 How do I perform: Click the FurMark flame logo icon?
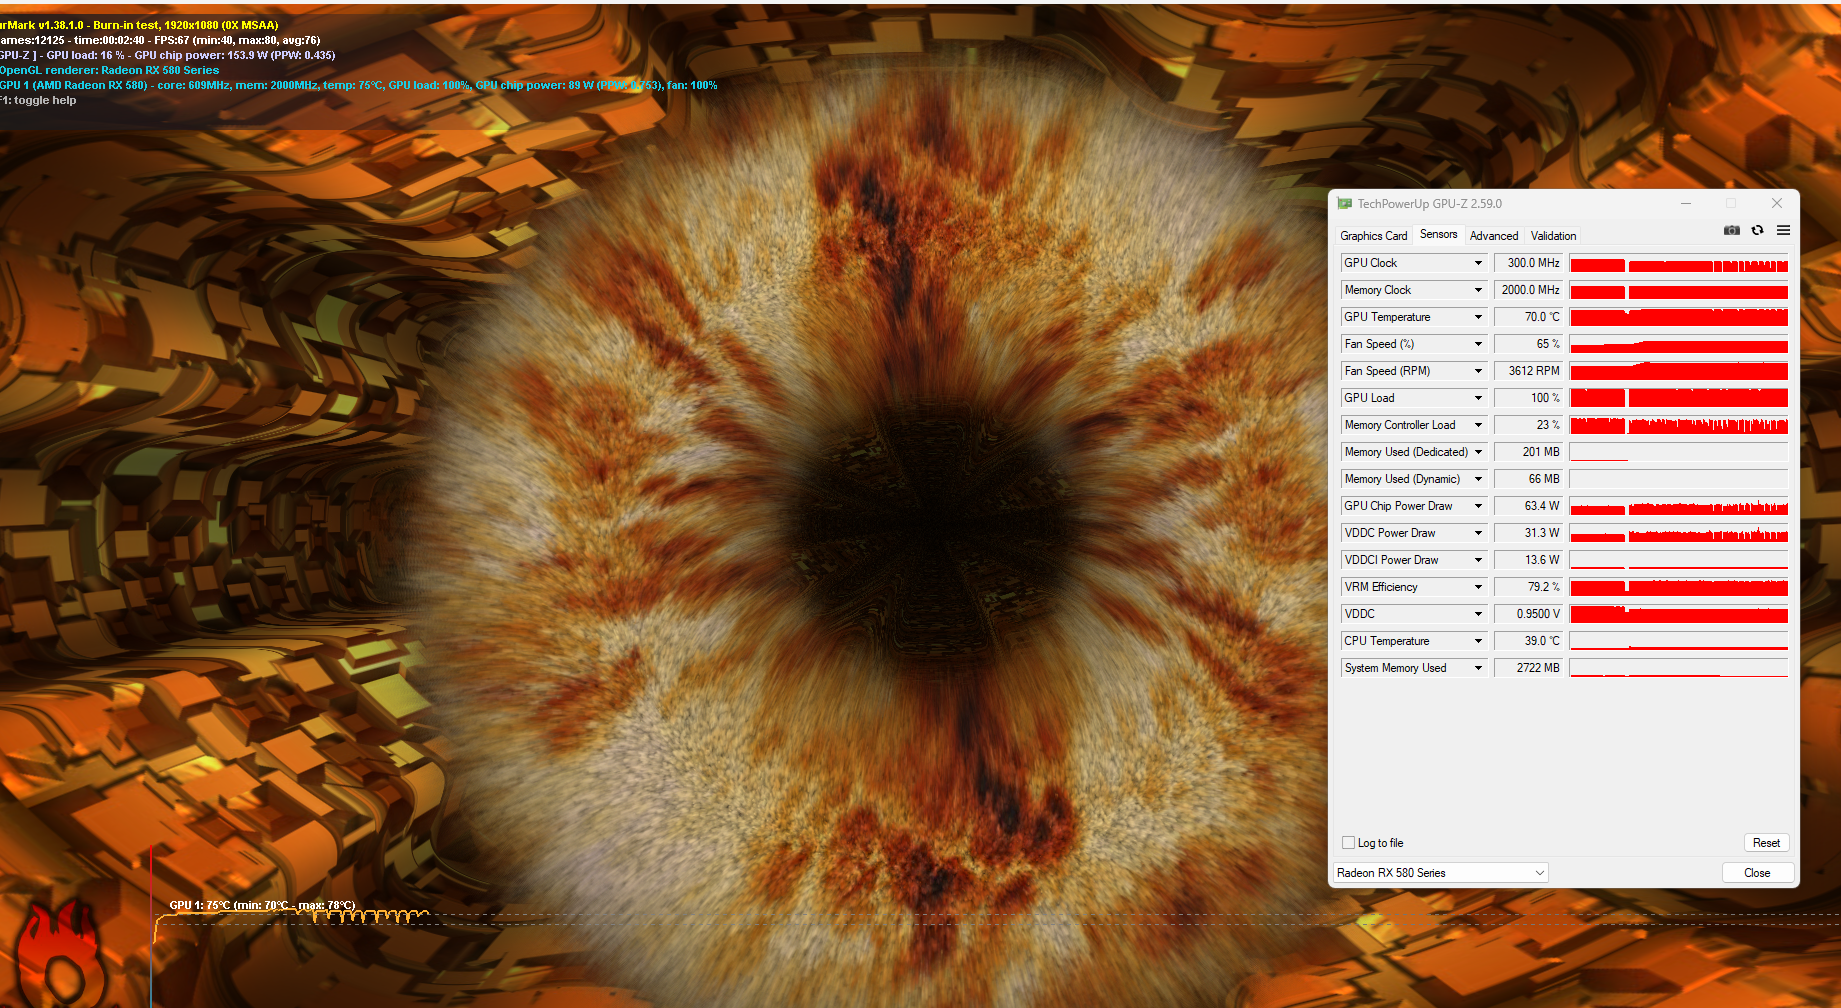(59, 955)
